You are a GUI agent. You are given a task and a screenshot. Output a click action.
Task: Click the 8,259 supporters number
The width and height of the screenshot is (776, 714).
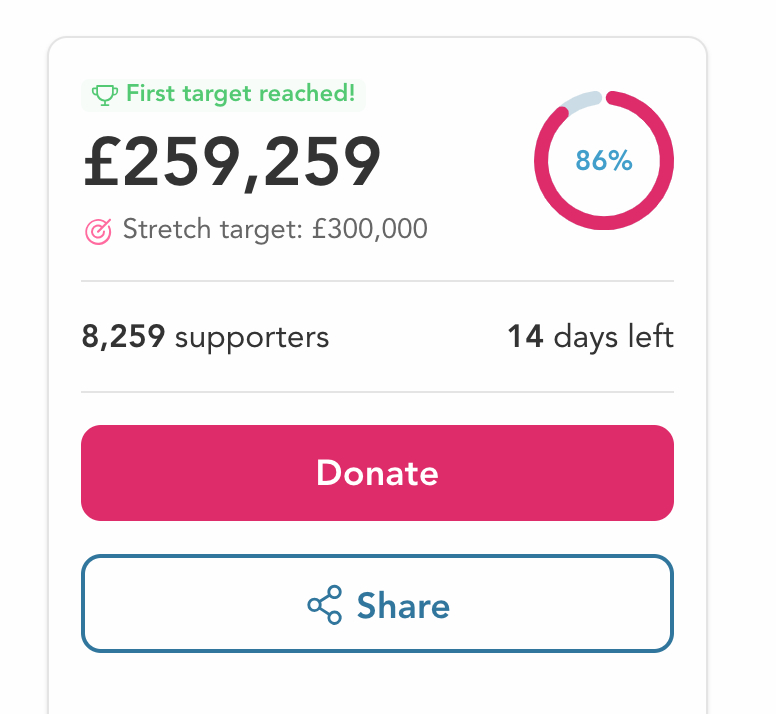pos(123,337)
